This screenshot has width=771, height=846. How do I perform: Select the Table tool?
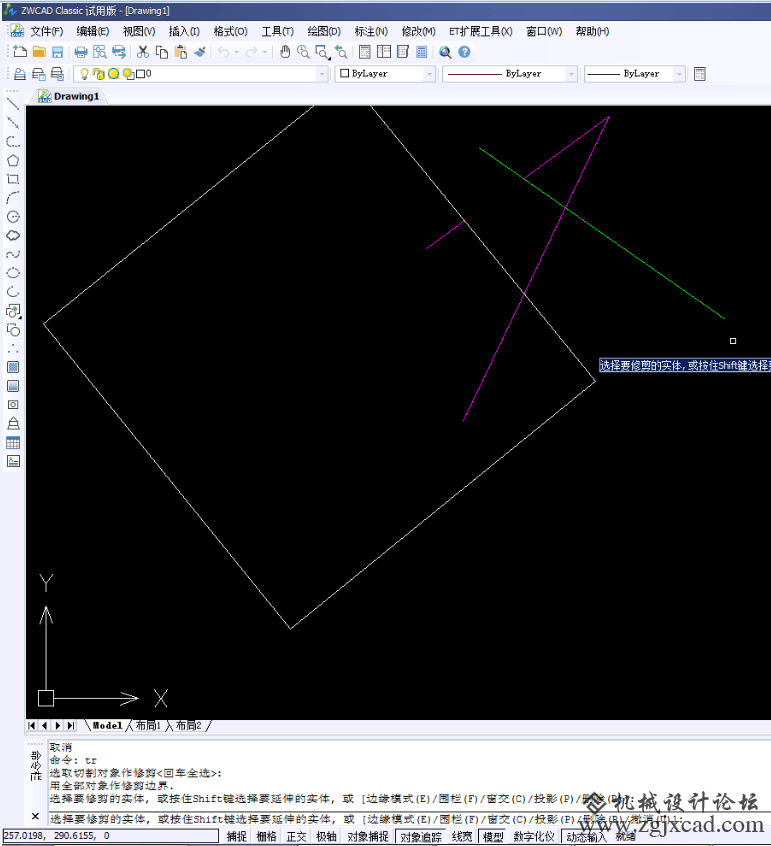coord(13,443)
